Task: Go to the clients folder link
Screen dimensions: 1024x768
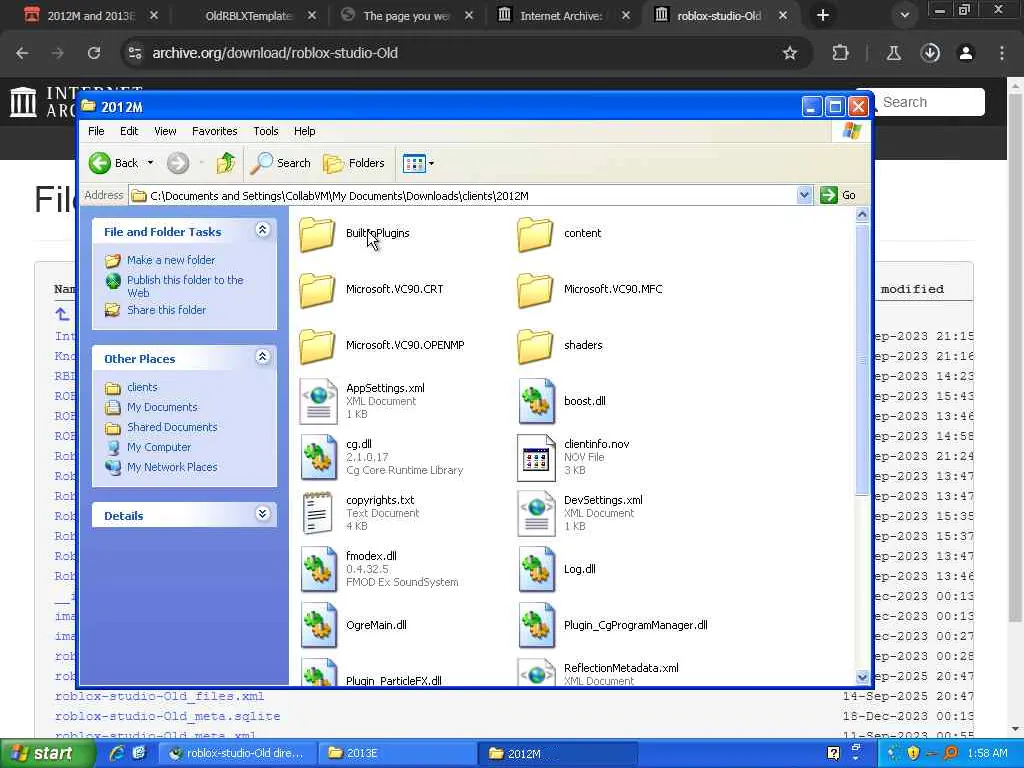Action: (x=142, y=387)
